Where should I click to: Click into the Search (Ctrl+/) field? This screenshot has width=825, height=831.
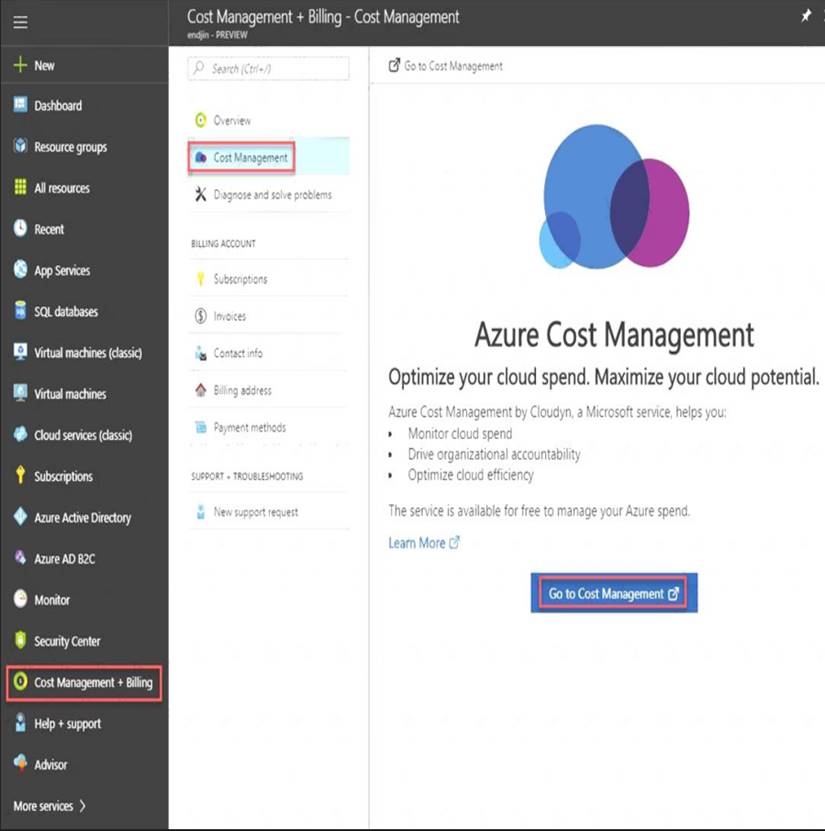pyautogui.click(x=268, y=68)
